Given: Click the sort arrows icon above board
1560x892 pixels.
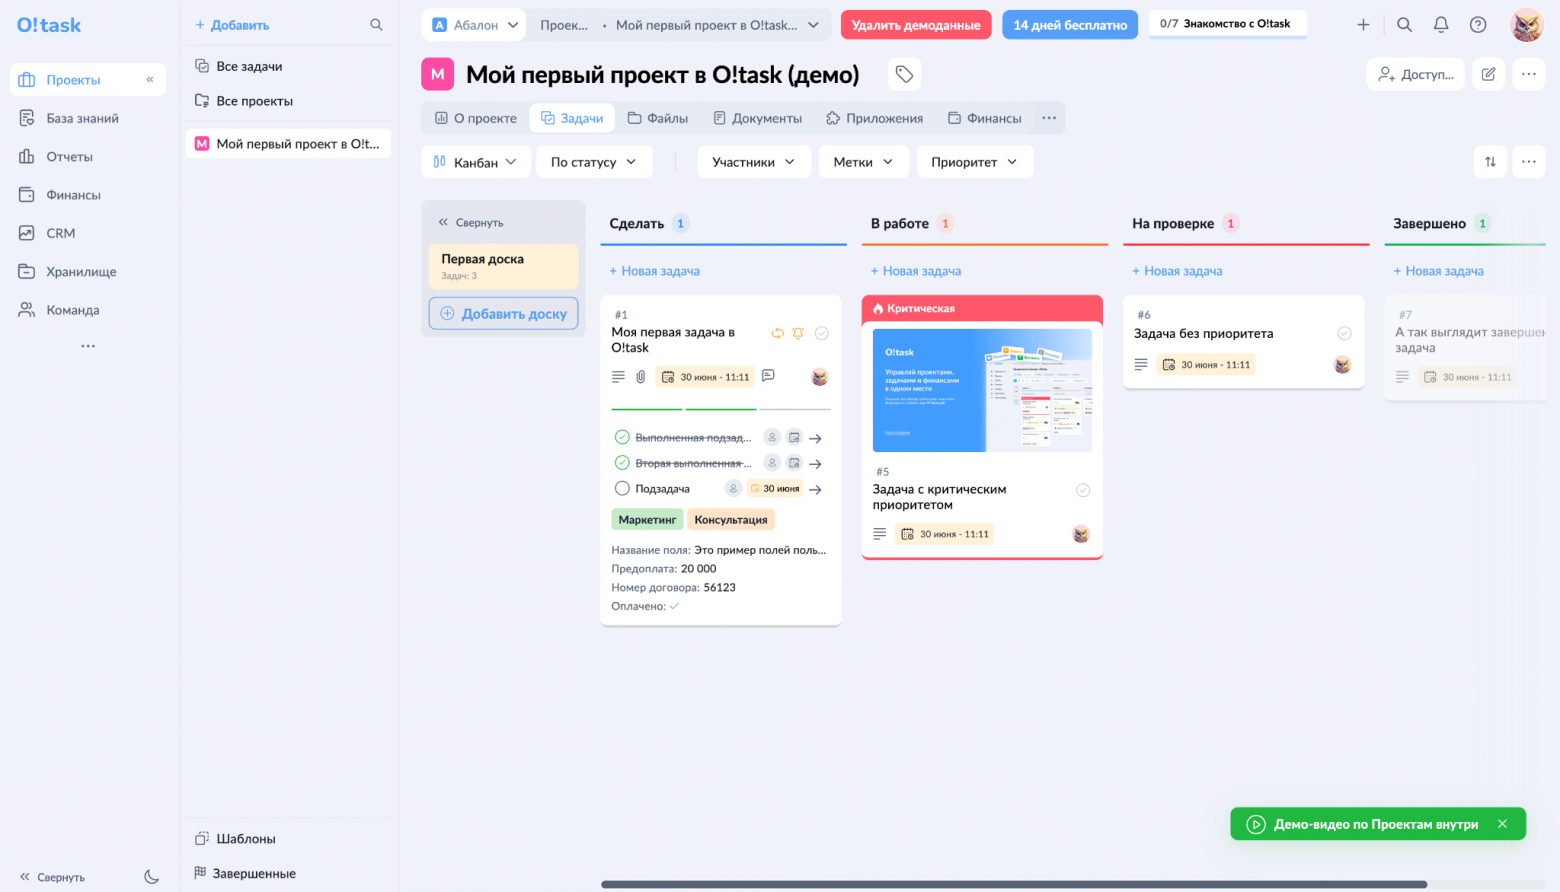Looking at the screenshot, I should tap(1490, 162).
